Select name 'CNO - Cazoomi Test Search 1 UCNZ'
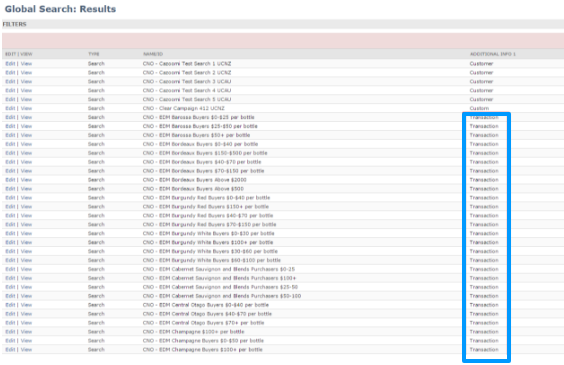The image size is (564, 365). click(x=187, y=64)
